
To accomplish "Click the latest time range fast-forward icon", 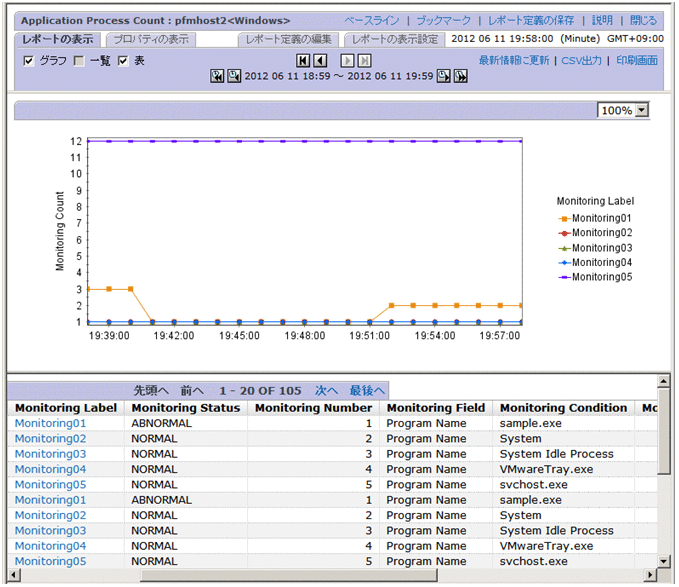I will tap(460, 77).
